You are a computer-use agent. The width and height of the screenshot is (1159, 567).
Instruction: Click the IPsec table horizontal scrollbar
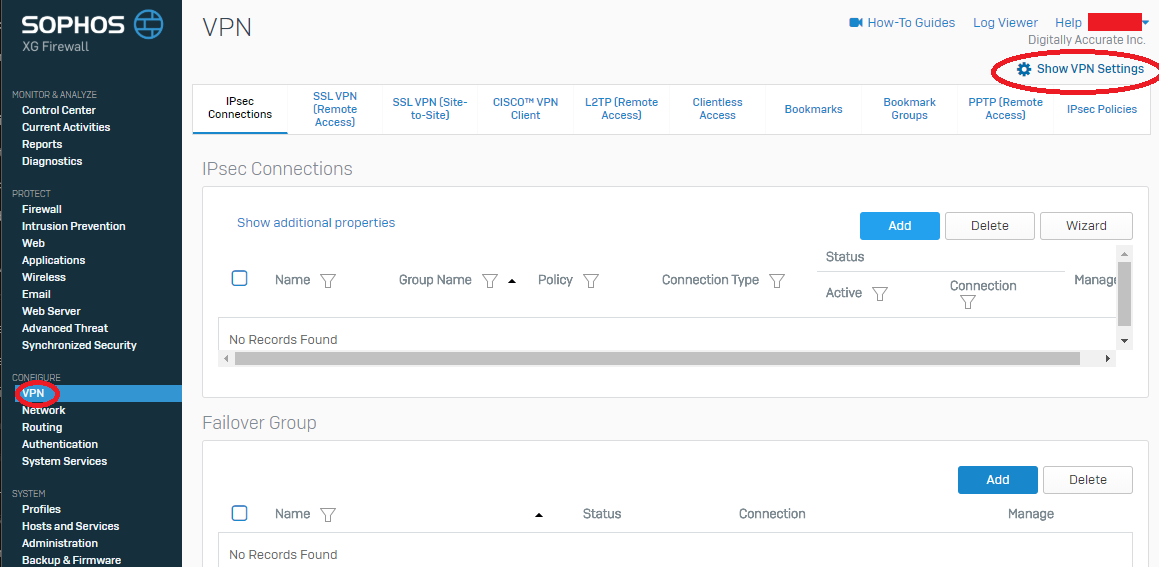[x=657, y=359]
